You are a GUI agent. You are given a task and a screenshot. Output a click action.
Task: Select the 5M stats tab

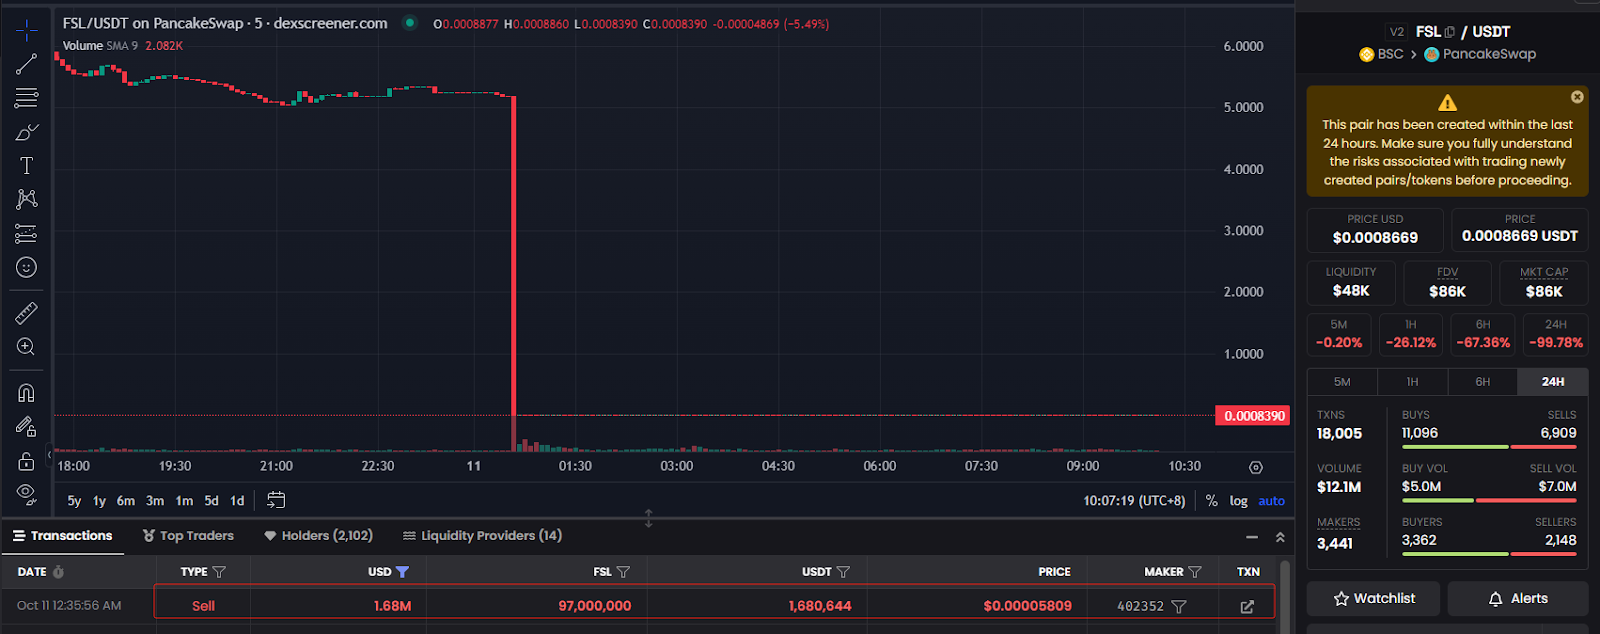tap(1342, 382)
